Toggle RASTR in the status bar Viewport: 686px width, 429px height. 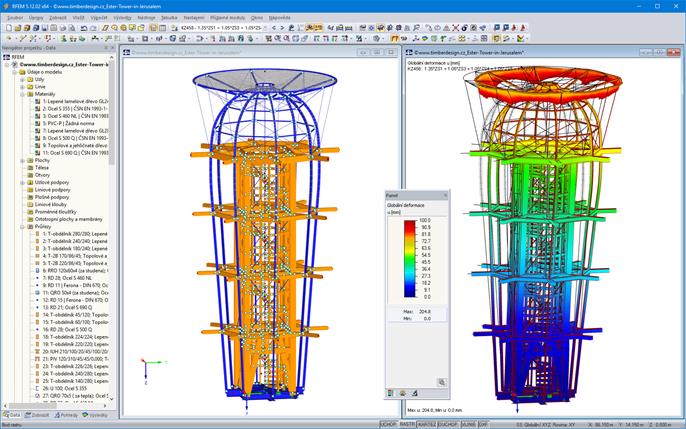(x=407, y=424)
